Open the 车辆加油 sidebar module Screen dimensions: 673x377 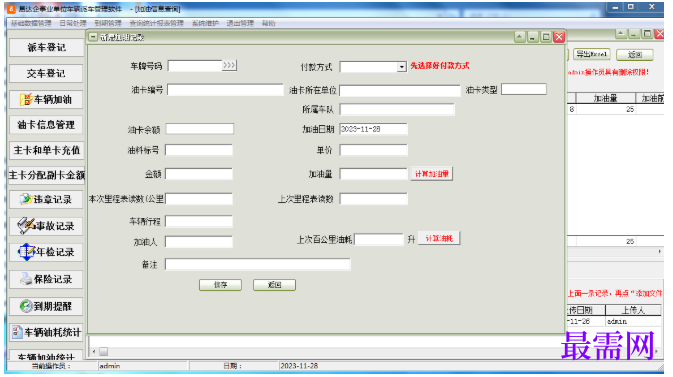46,100
